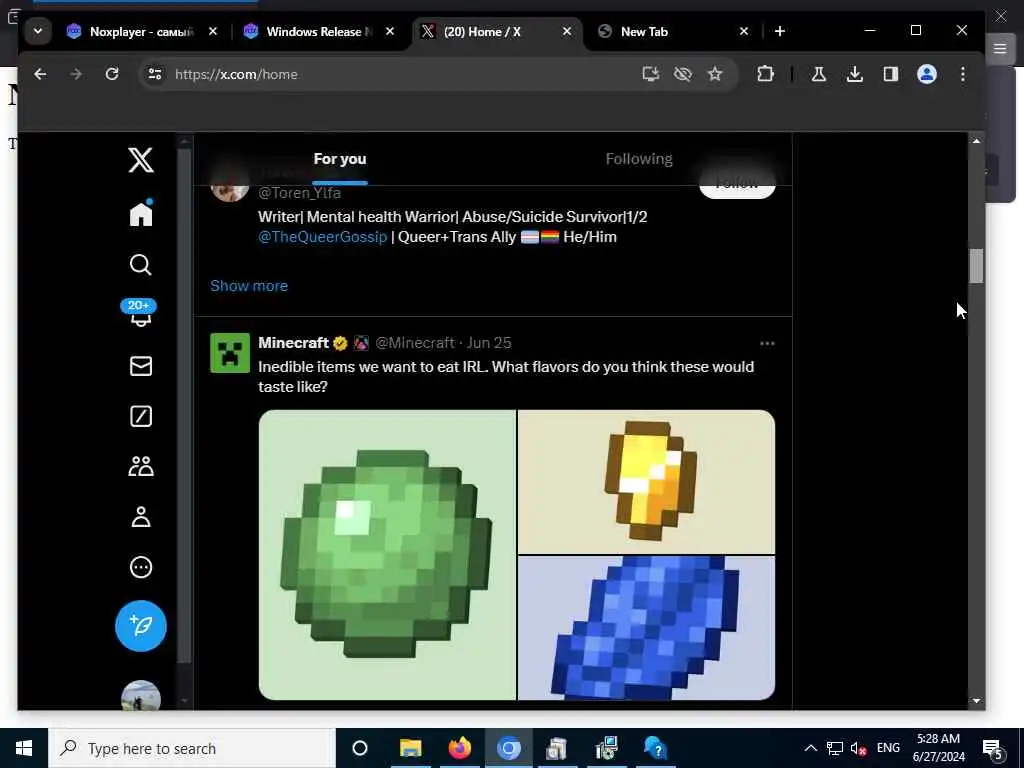Image resolution: width=1024 pixels, height=768 pixels.
Task: Open Explore search icon in sidebar
Action: (x=140, y=264)
